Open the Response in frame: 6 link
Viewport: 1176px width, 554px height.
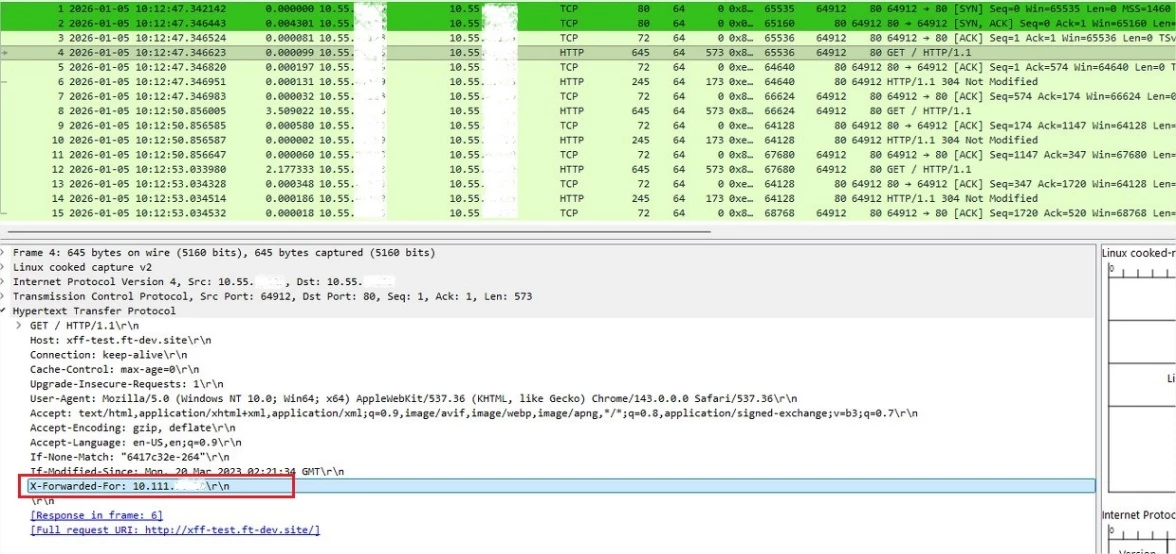click(x=96, y=516)
